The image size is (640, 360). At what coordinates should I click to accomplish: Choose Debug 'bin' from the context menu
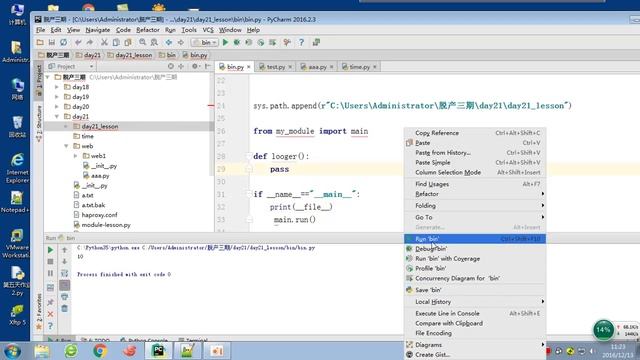tap(475, 249)
